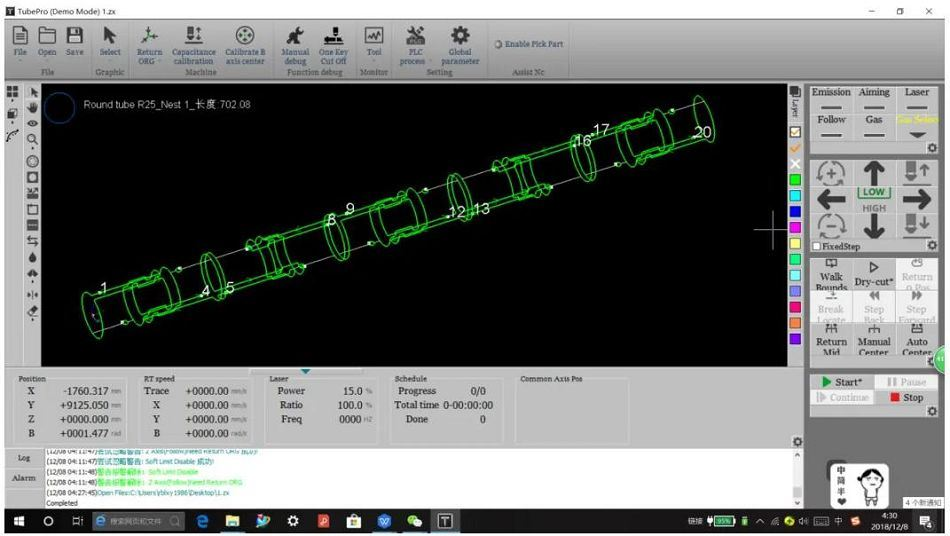
Task: Click the curve path sidebar icon
Action: point(12,136)
